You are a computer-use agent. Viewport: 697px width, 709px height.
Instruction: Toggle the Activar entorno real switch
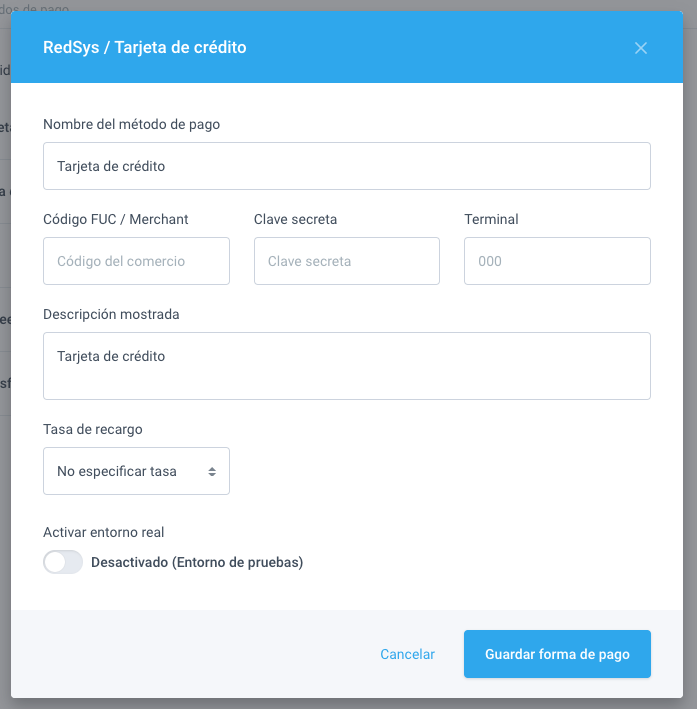[x=63, y=562]
